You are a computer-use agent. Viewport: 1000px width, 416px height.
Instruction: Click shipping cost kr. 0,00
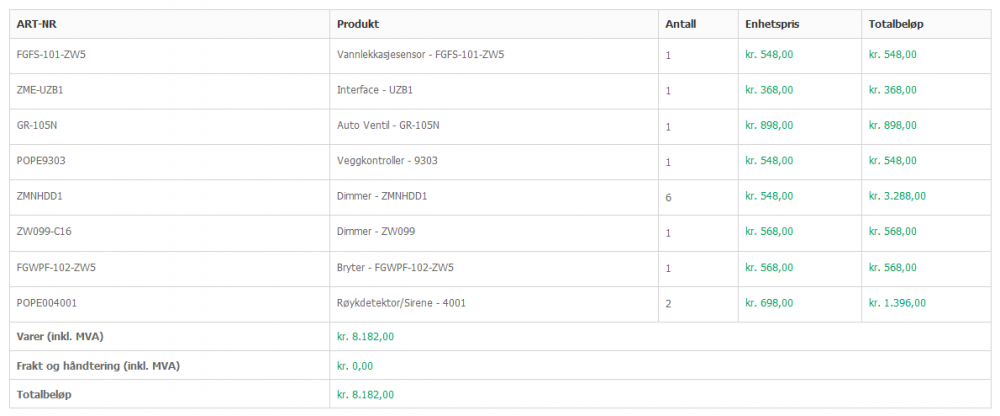[x=354, y=366]
